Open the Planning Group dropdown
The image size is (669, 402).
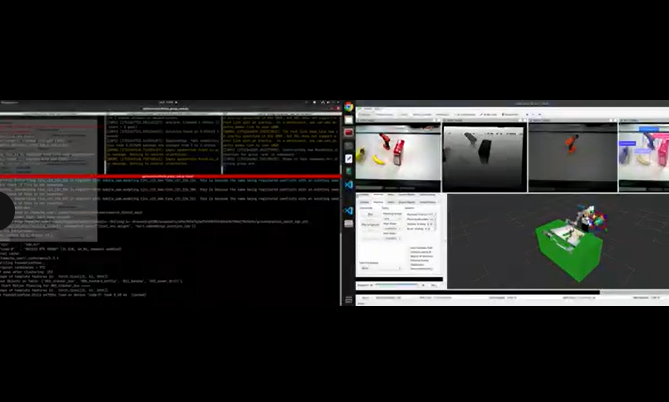[x=389, y=217]
